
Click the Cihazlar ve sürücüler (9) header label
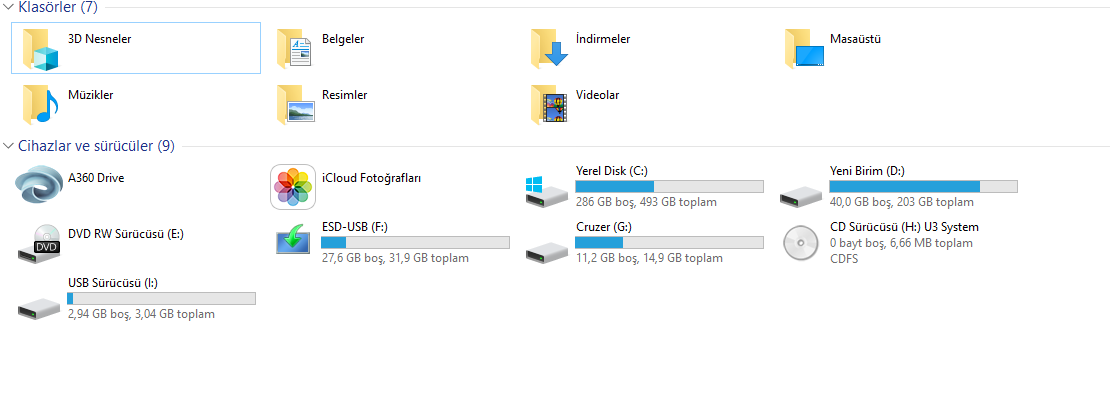(x=96, y=146)
